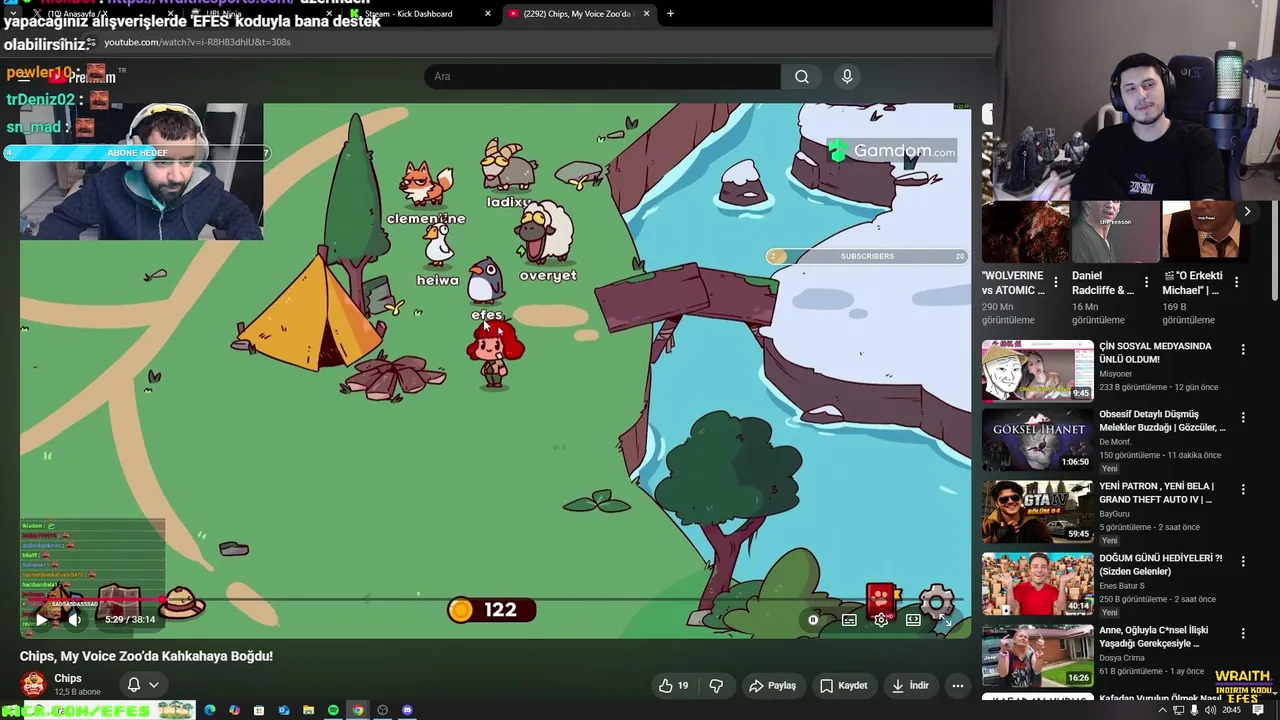The width and height of the screenshot is (1280, 720).
Task: Click the YouTube search magnifier button
Action: click(802, 77)
